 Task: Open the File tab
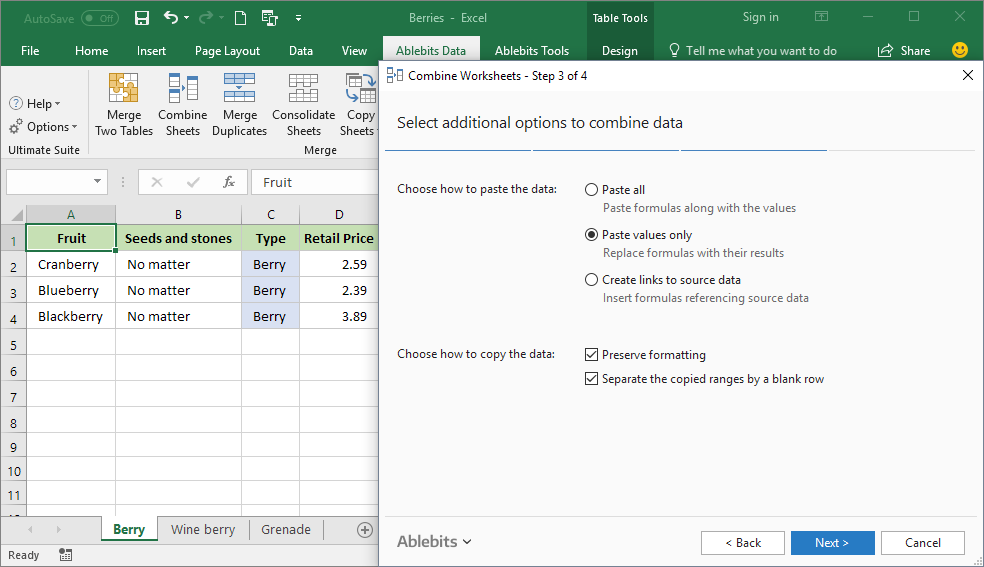pyautogui.click(x=29, y=51)
